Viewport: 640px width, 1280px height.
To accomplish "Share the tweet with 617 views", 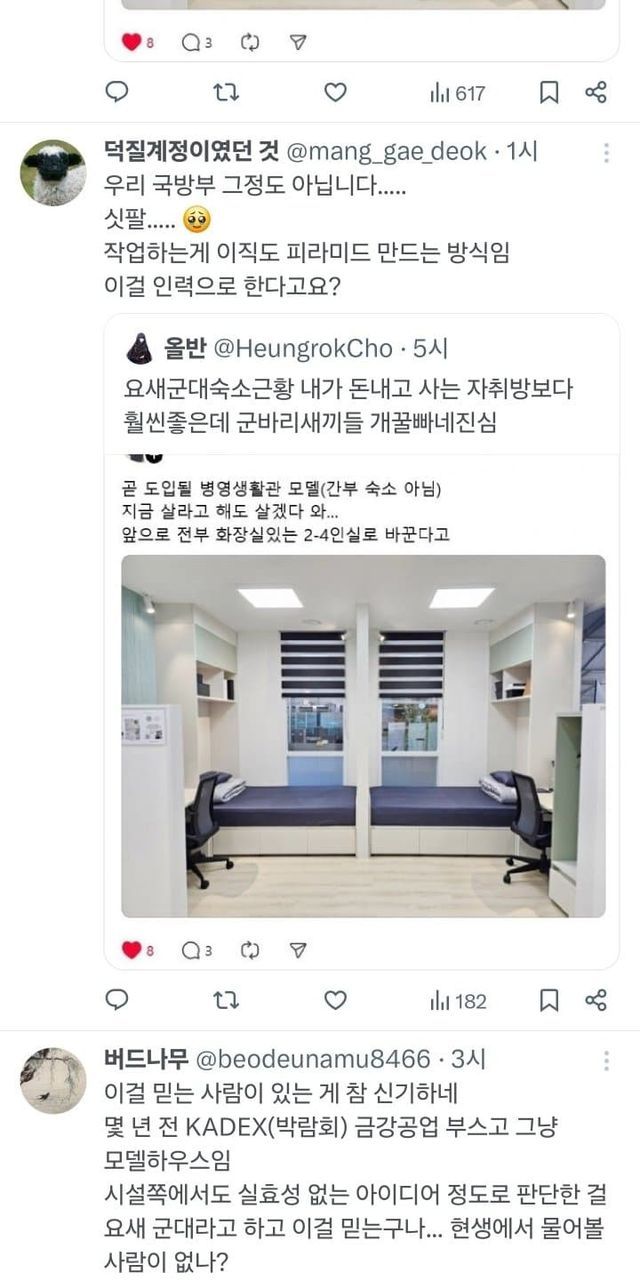I will point(596,93).
